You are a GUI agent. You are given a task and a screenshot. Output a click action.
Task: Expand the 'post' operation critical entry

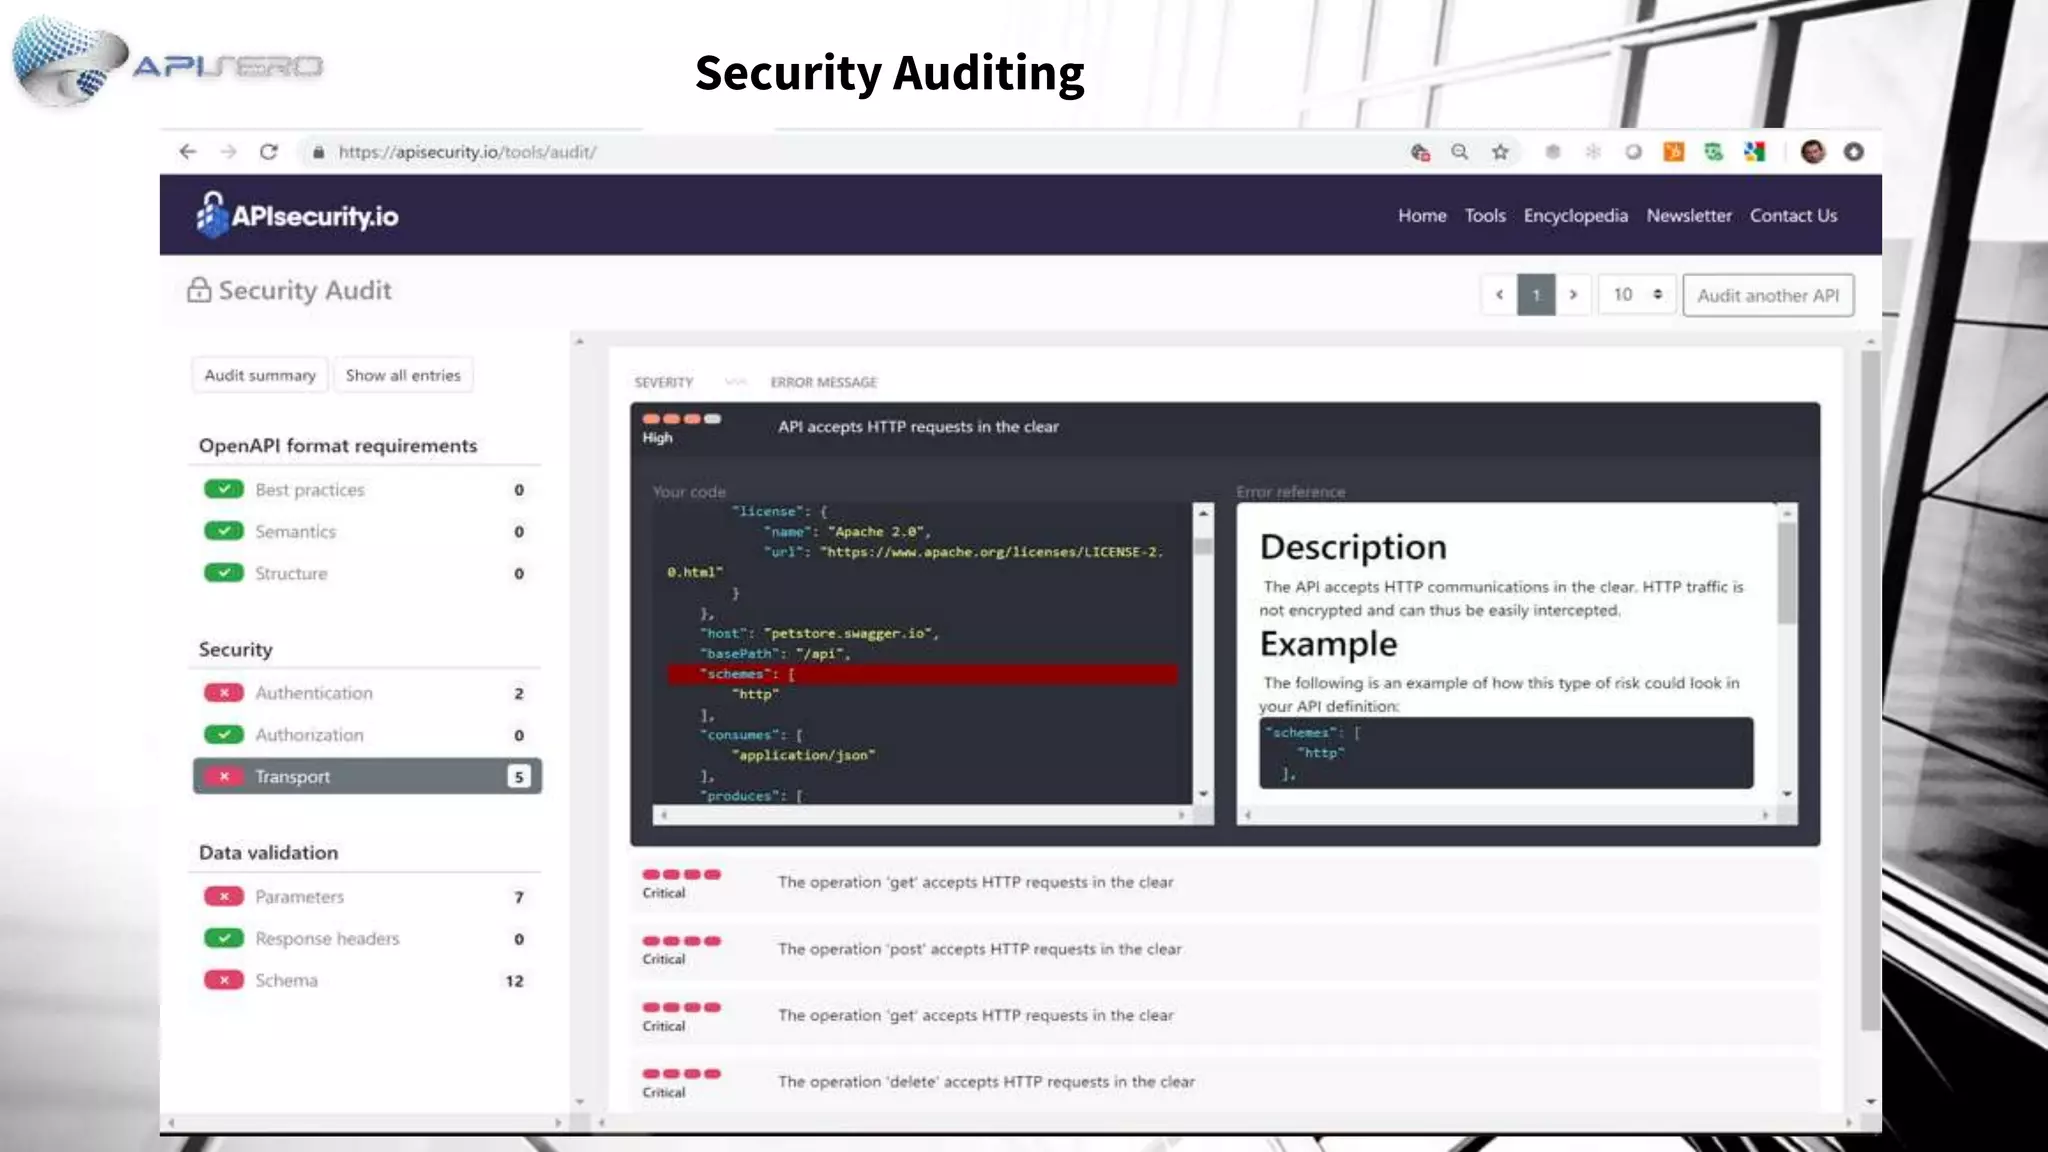coord(1225,949)
